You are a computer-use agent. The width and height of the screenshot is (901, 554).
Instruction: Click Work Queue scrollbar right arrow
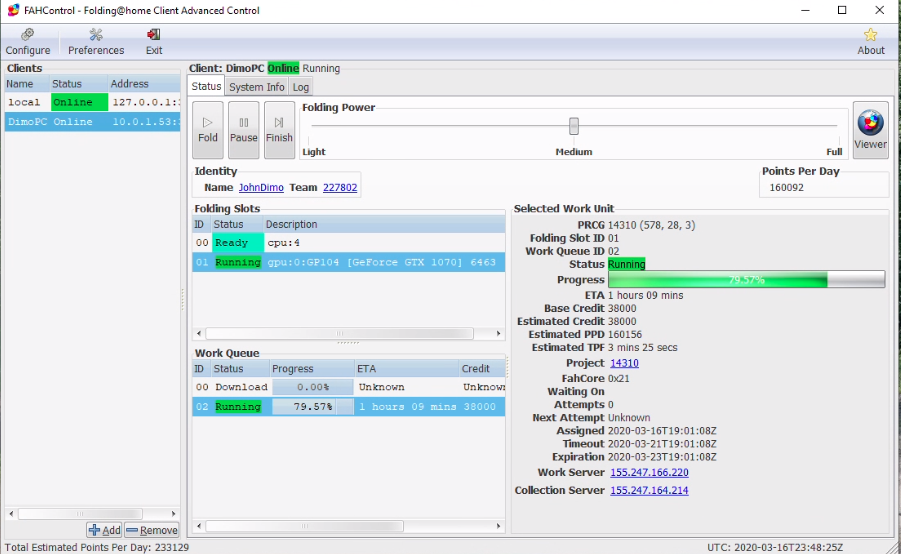498,526
